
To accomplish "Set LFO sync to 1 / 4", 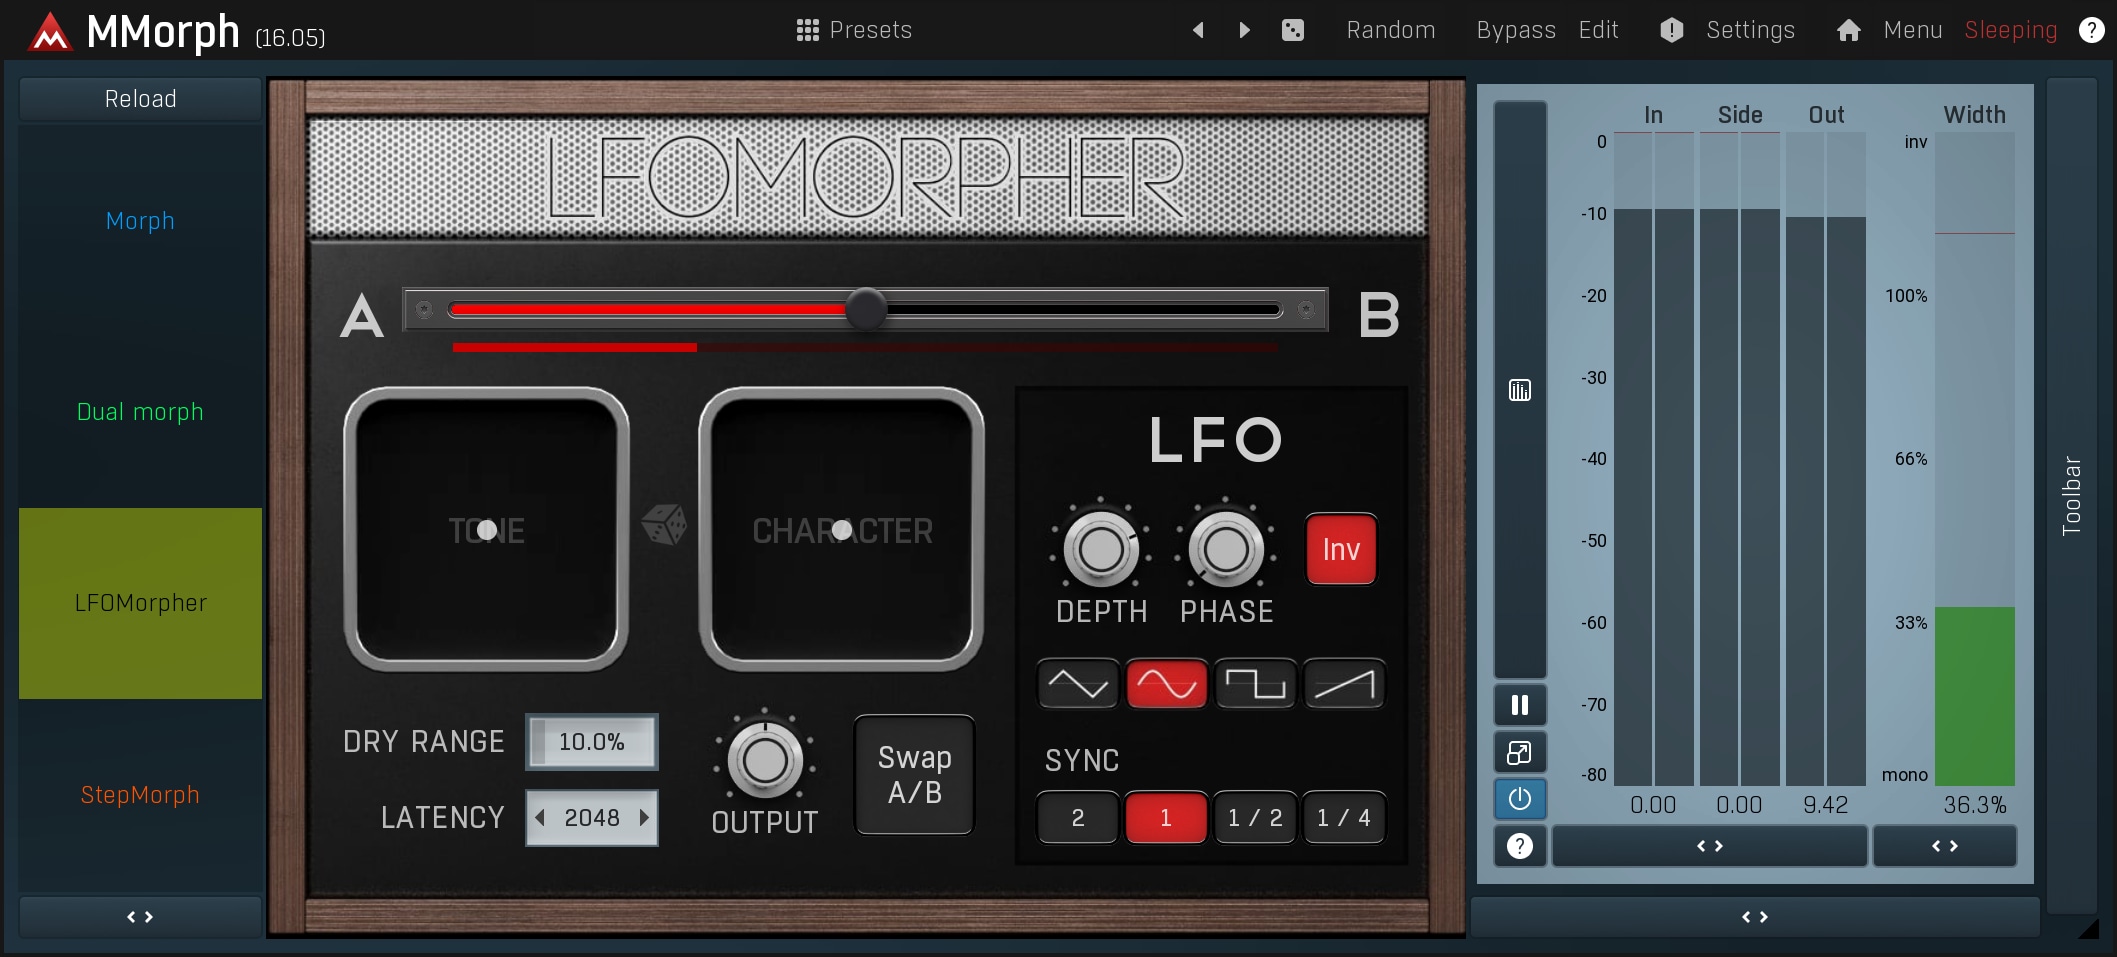I will pos(1344,818).
